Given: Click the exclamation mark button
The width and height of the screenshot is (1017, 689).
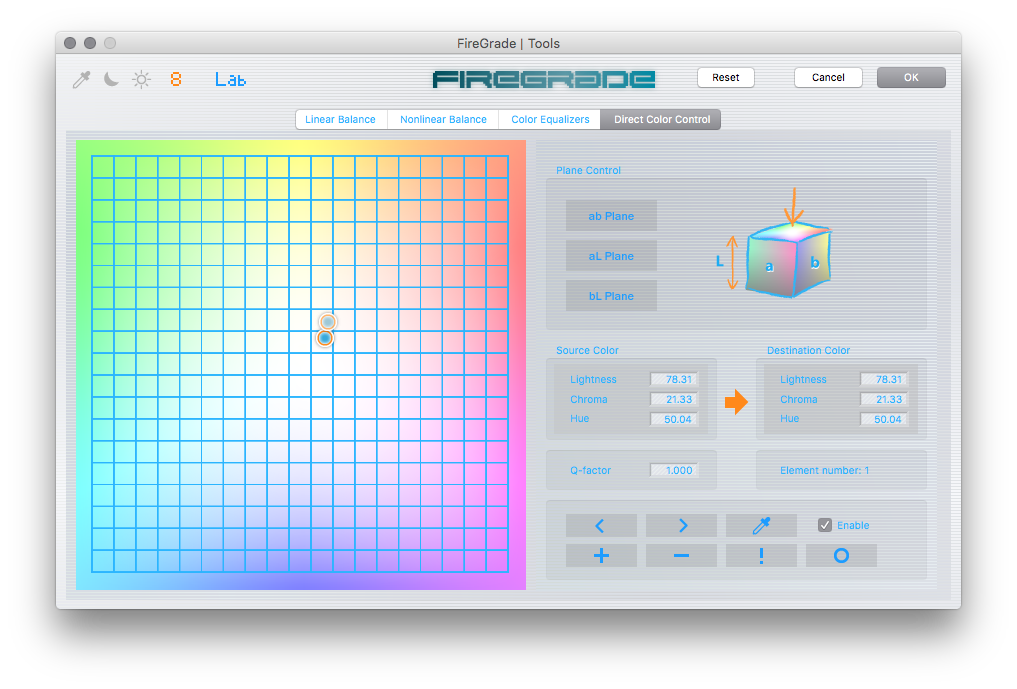Looking at the screenshot, I should click(761, 555).
